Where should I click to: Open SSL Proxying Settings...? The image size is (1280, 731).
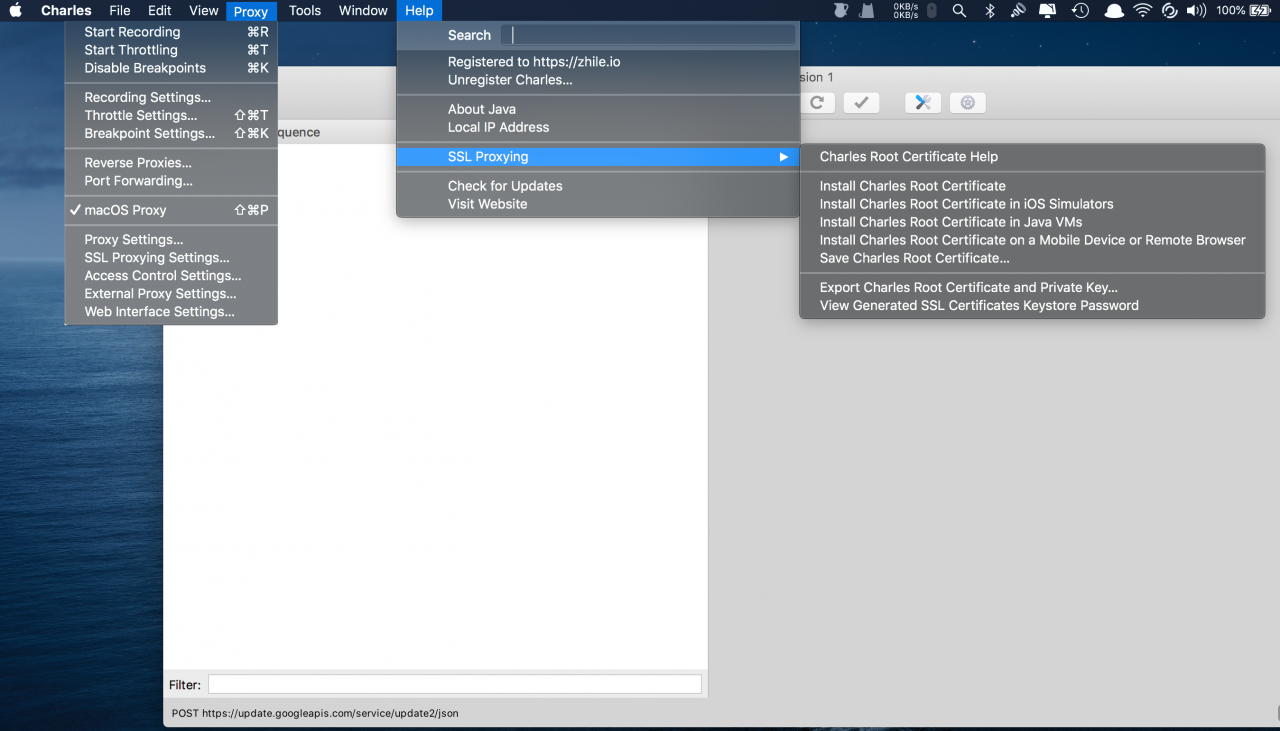[x=171, y=258]
